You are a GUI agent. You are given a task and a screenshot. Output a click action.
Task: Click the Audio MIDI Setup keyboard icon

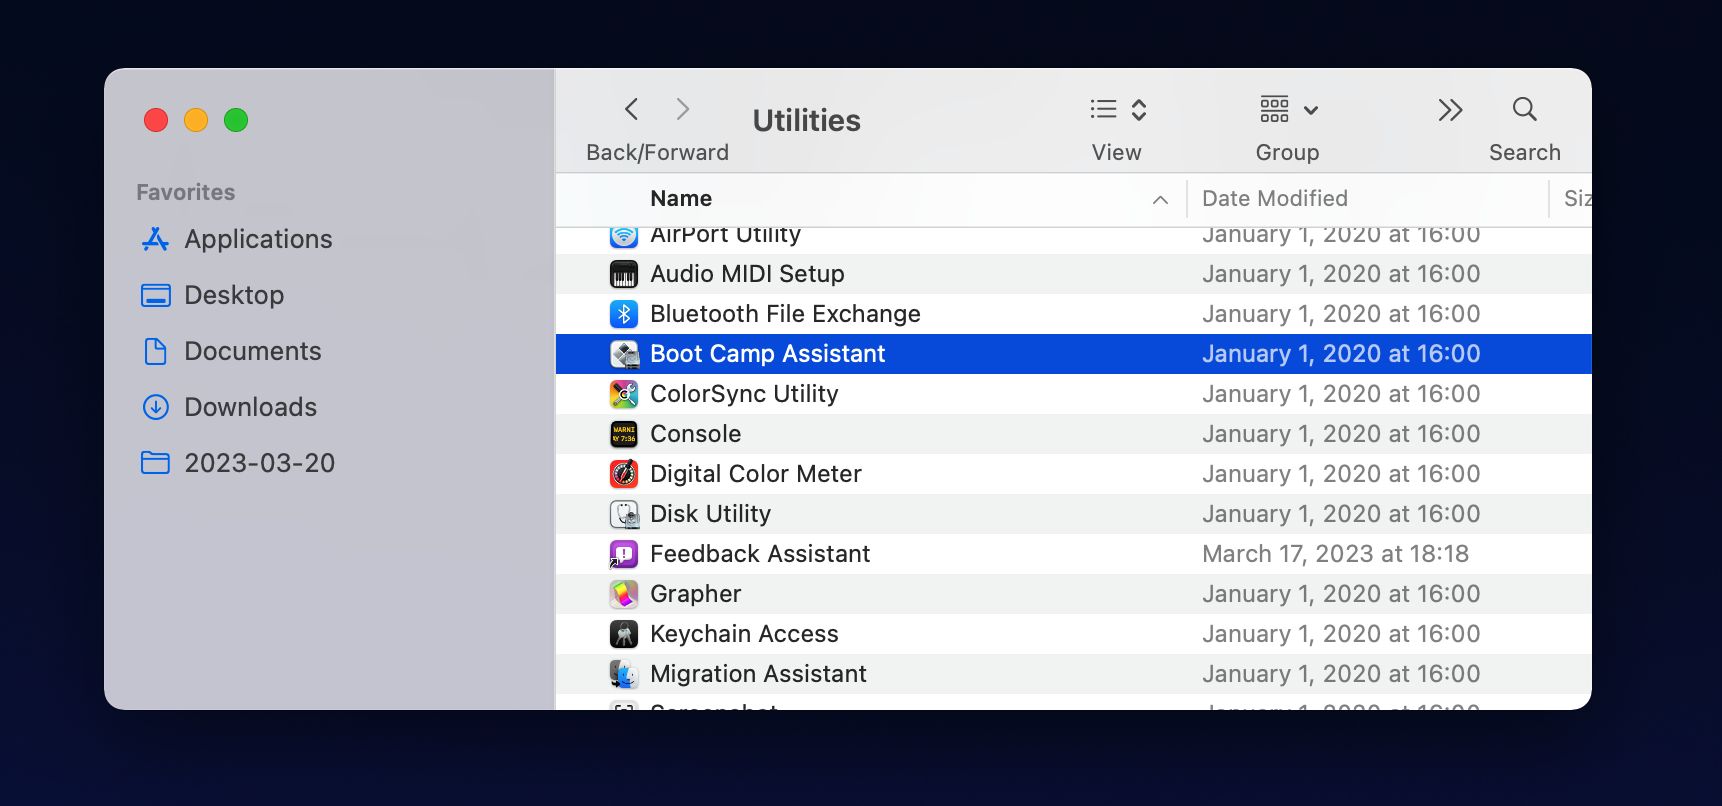624,274
